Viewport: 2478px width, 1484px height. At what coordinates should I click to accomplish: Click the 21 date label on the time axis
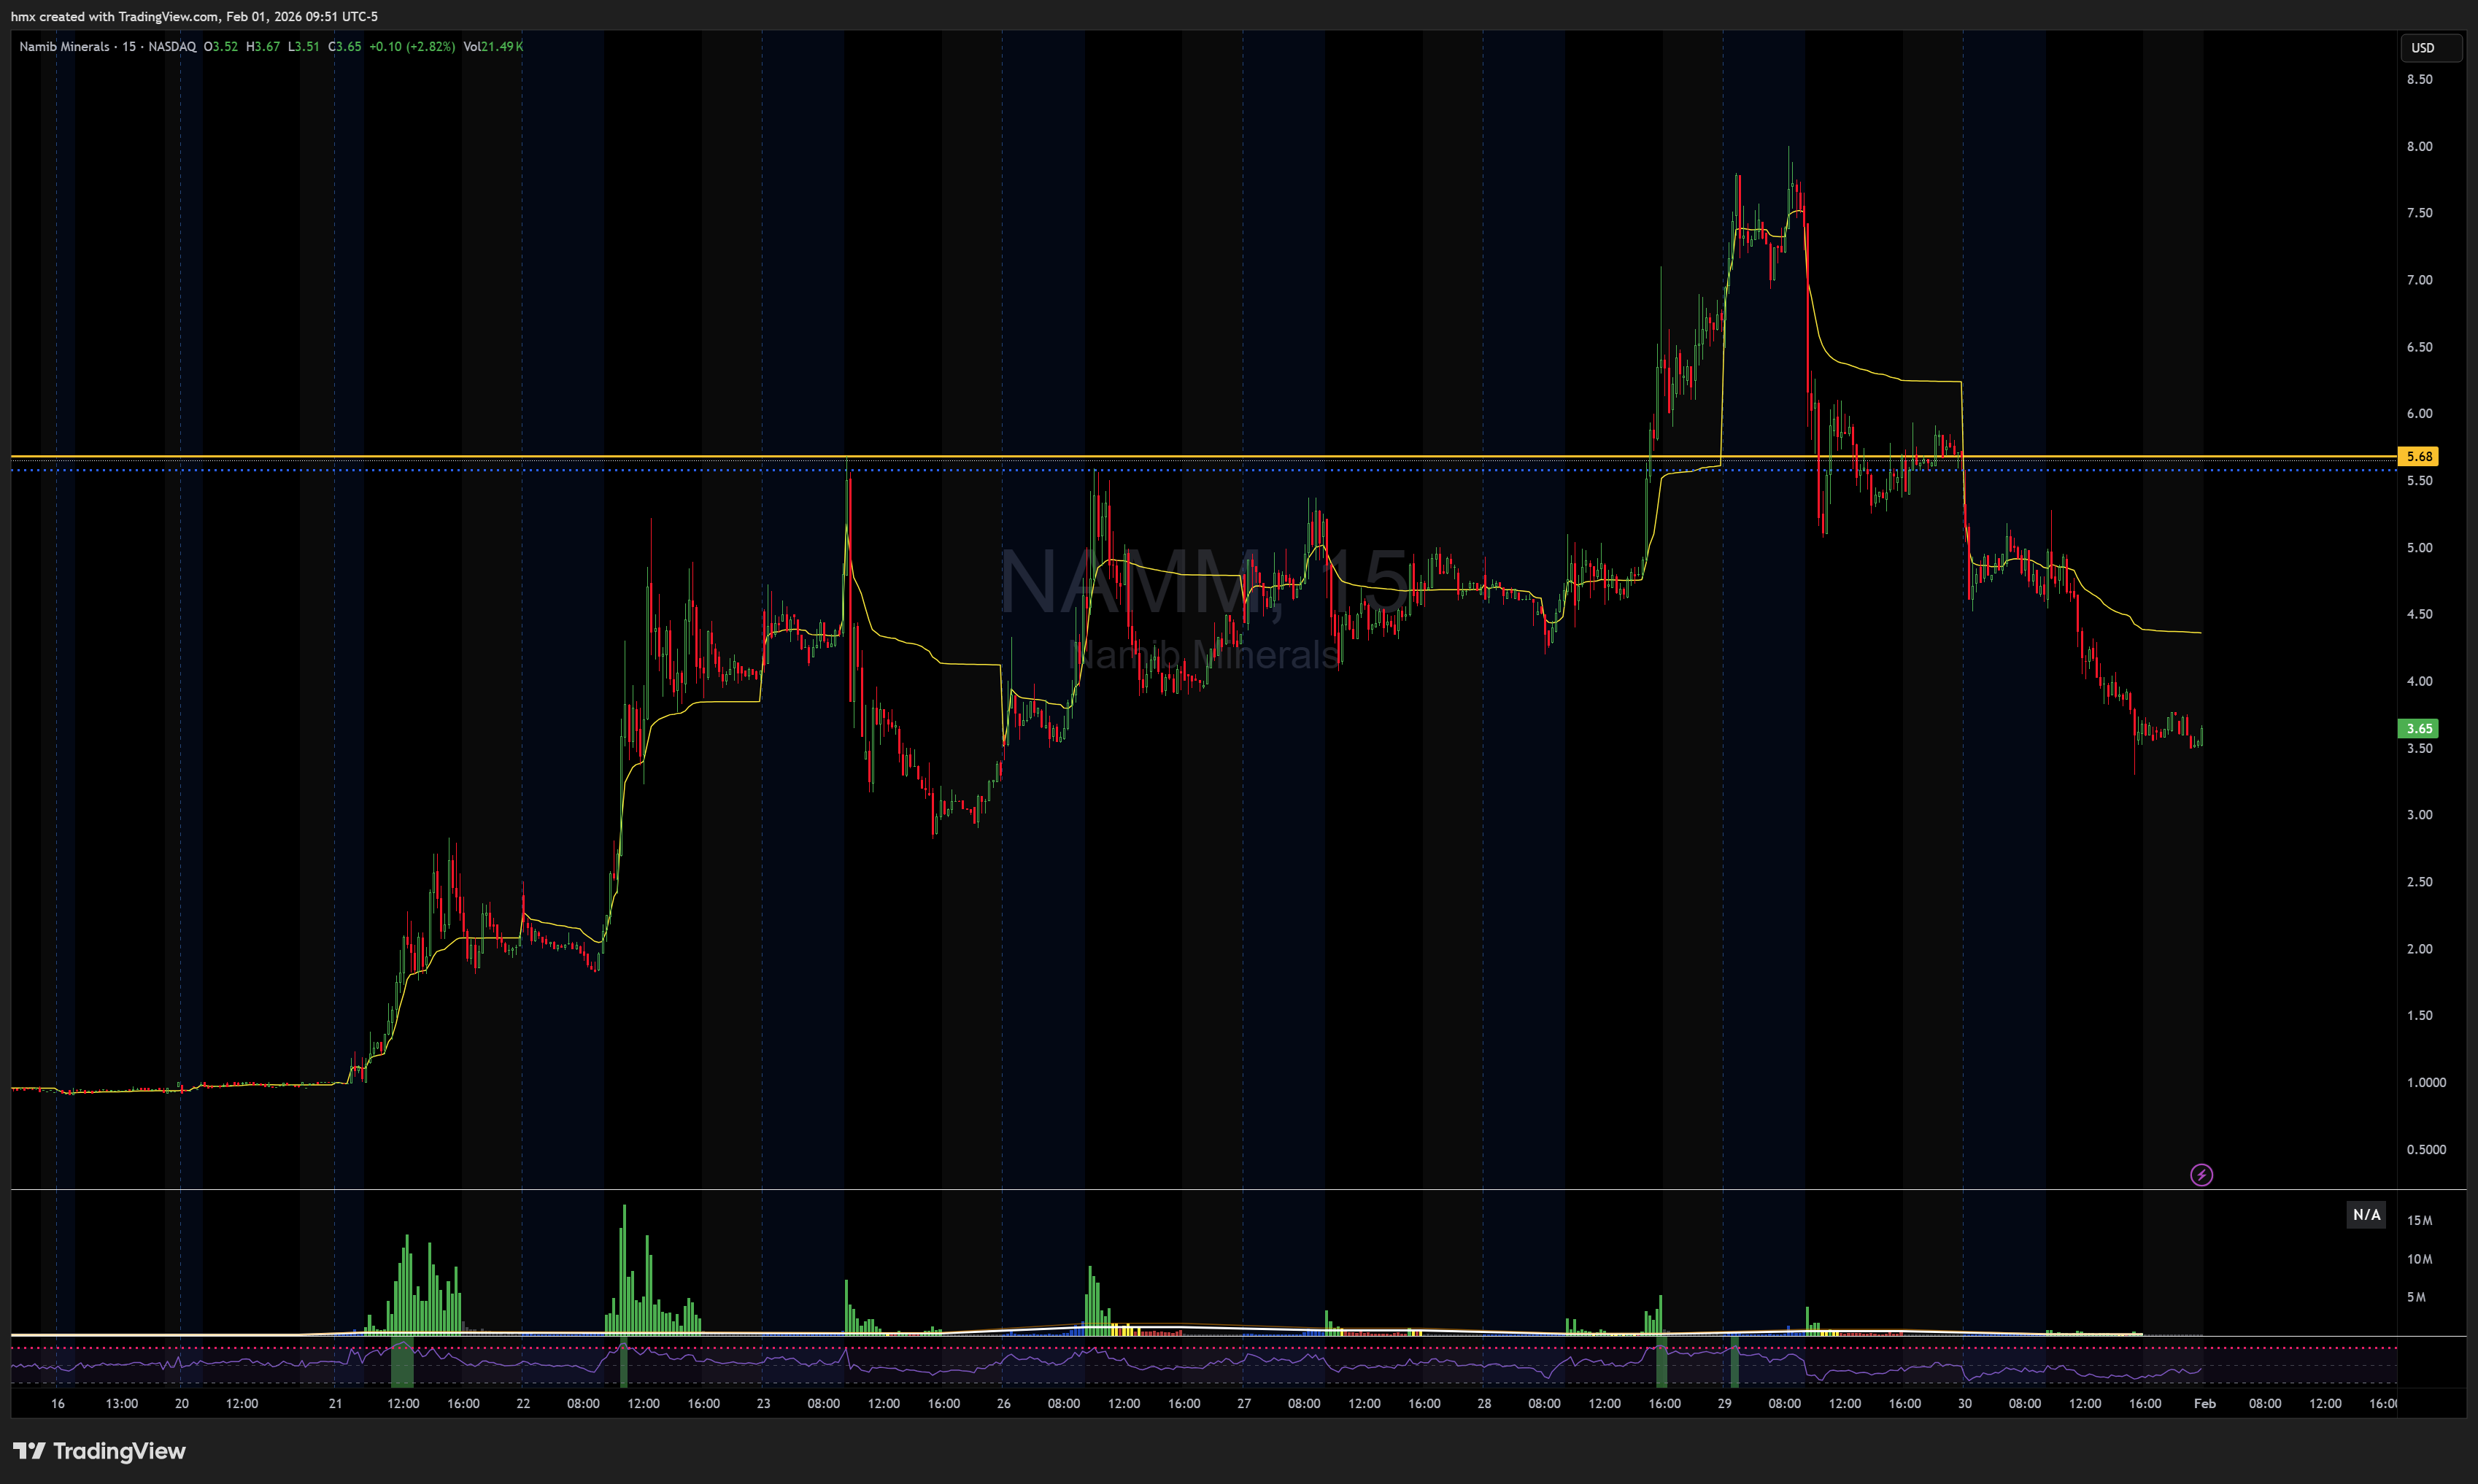click(335, 1403)
